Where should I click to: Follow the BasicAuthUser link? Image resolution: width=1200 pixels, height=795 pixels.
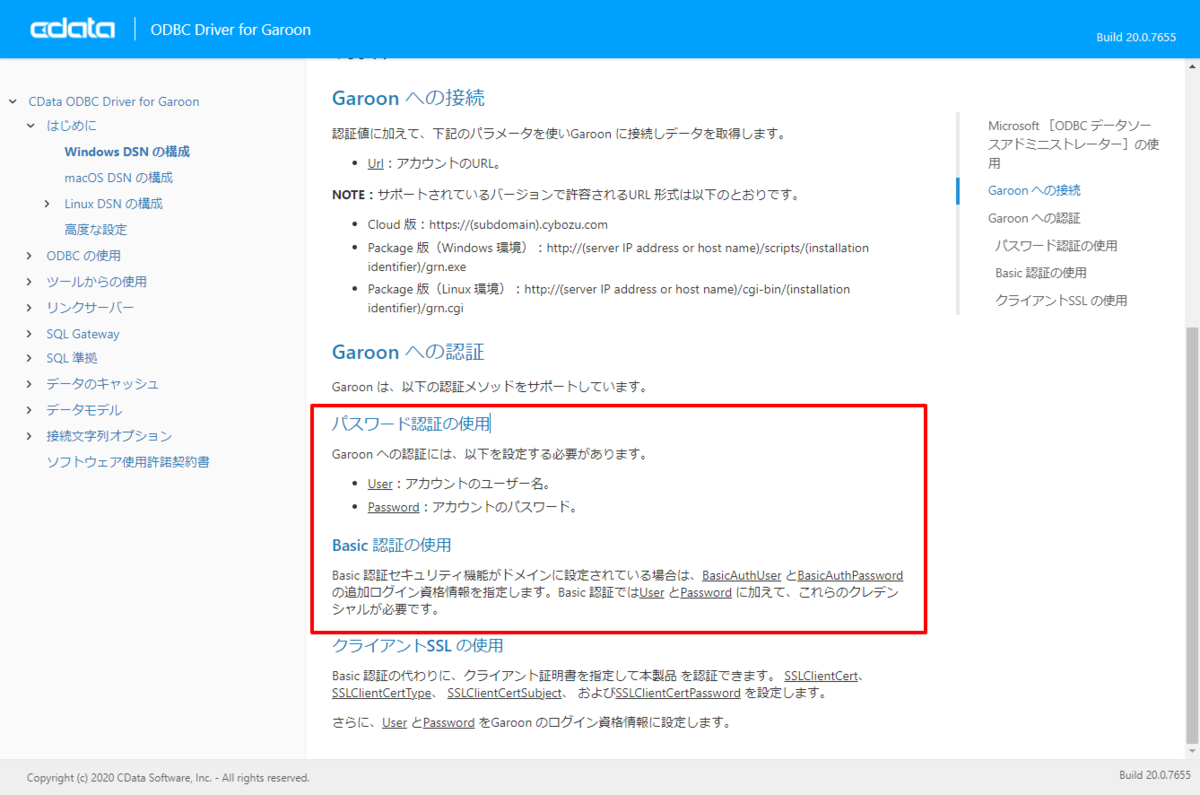pos(741,576)
